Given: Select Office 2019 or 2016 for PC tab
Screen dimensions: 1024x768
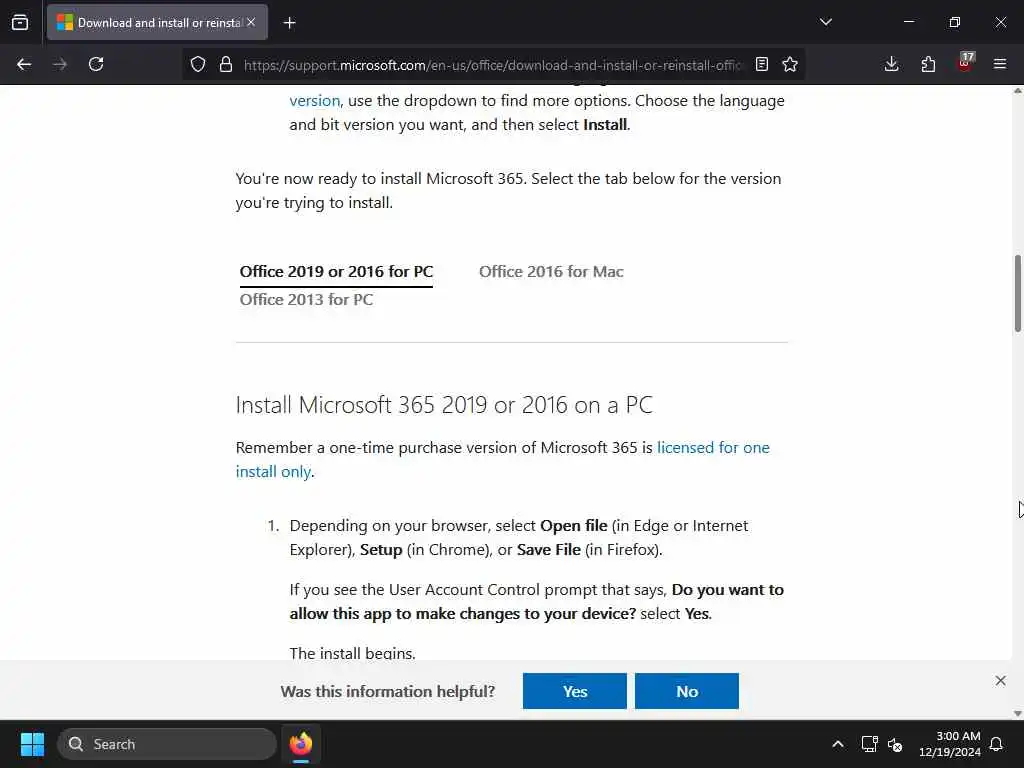Looking at the screenshot, I should 336,272.
